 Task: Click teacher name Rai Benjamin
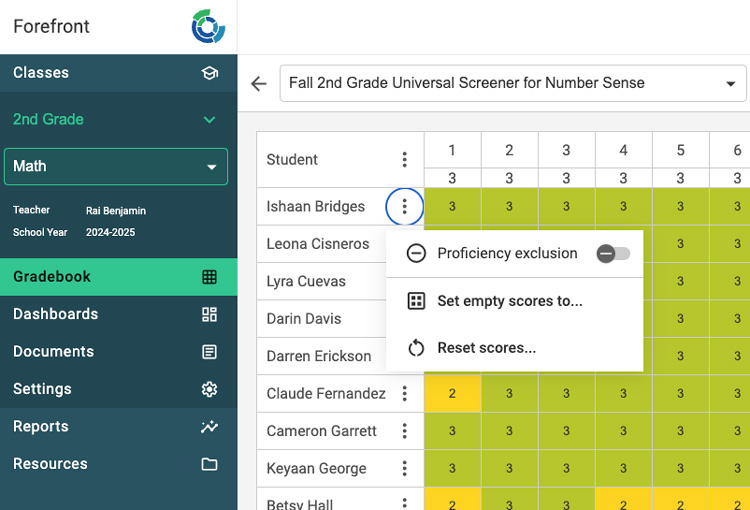[x=116, y=211]
